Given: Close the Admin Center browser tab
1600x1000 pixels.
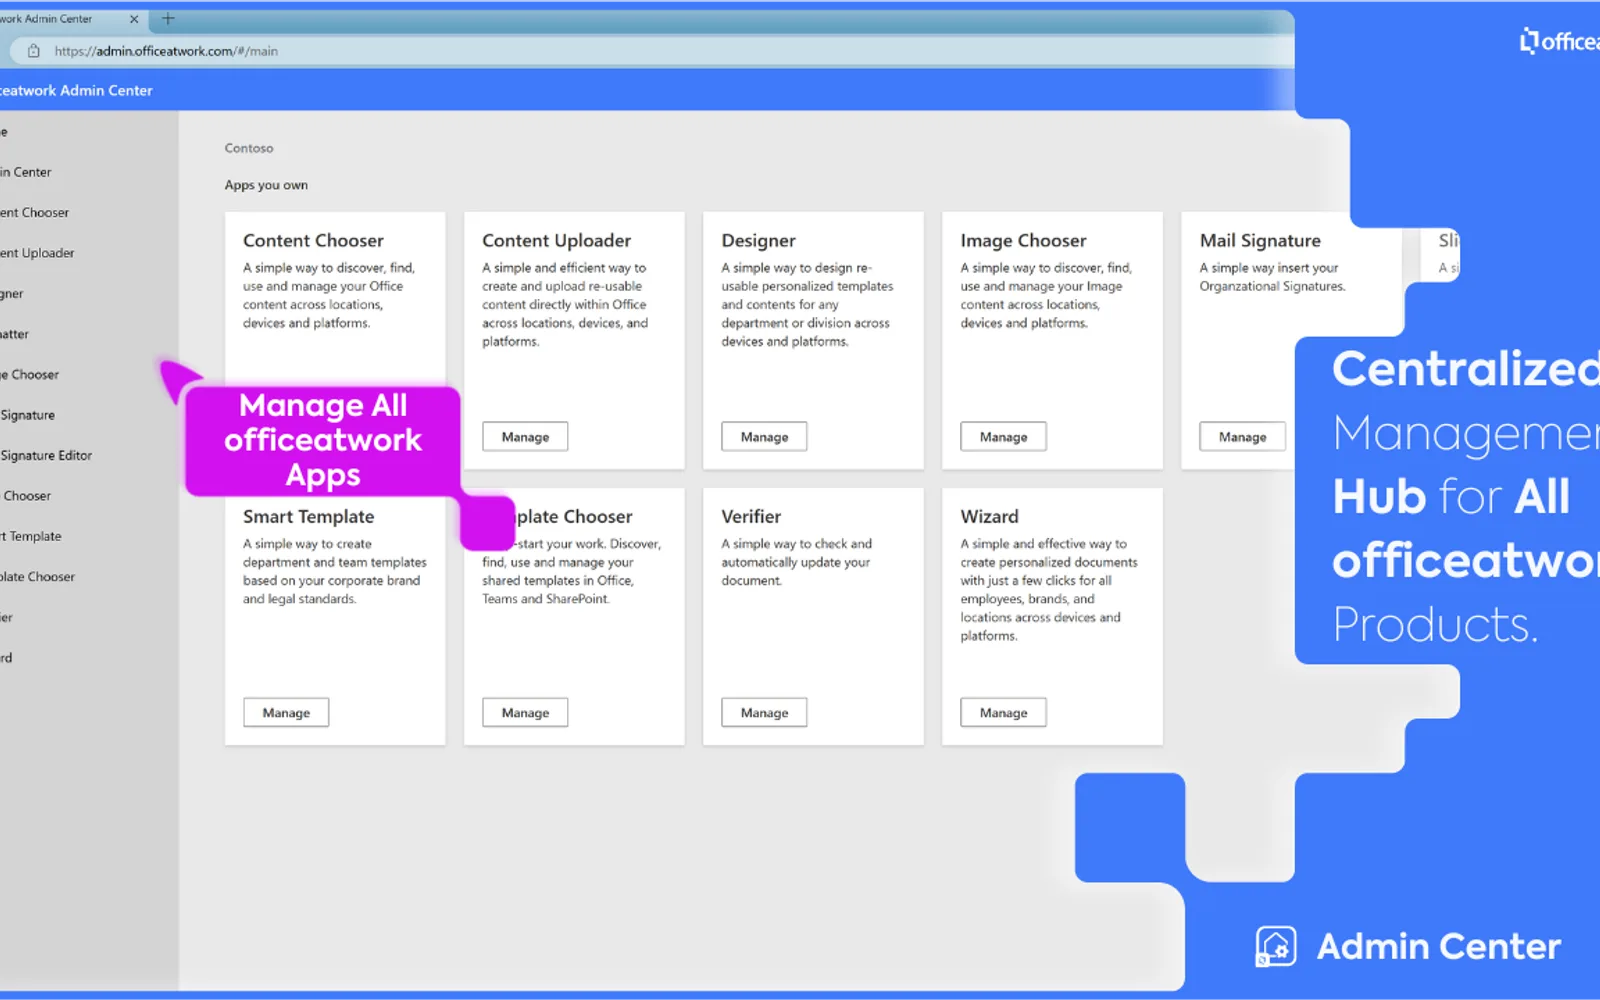Looking at the screenshot, I should [134, 19].
